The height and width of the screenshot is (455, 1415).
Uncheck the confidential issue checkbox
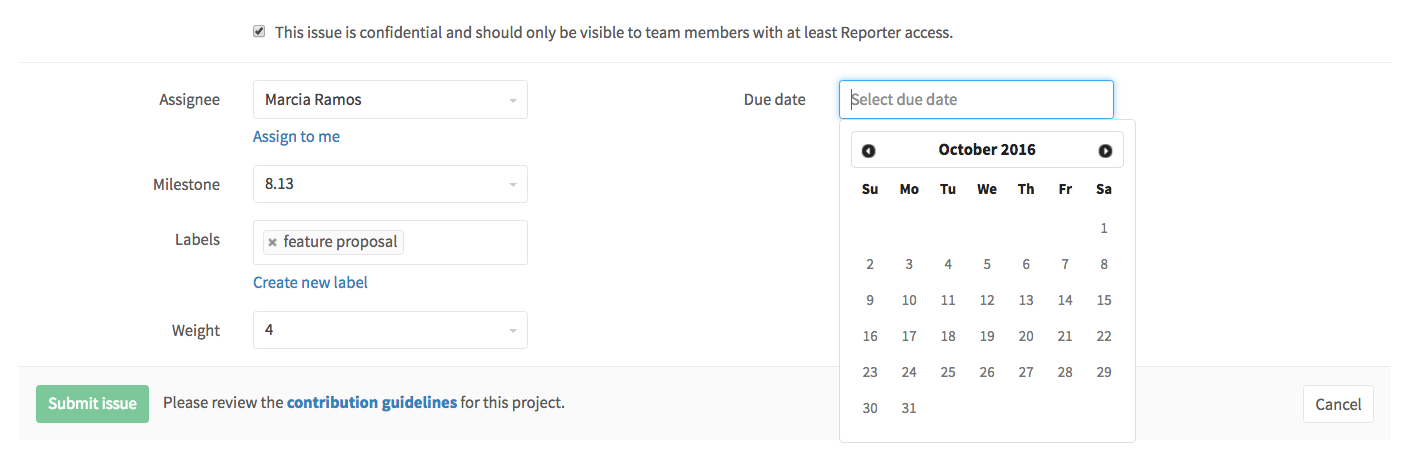point(259,32)
